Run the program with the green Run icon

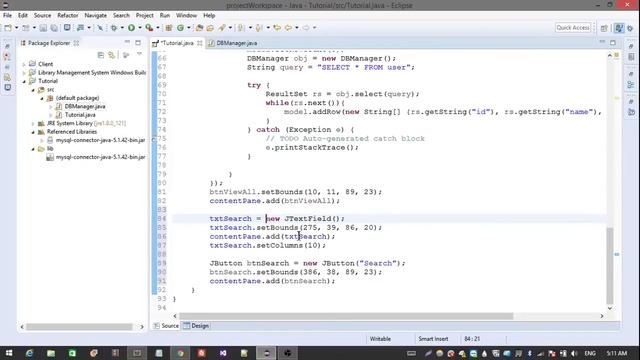[x=131, y=28]
